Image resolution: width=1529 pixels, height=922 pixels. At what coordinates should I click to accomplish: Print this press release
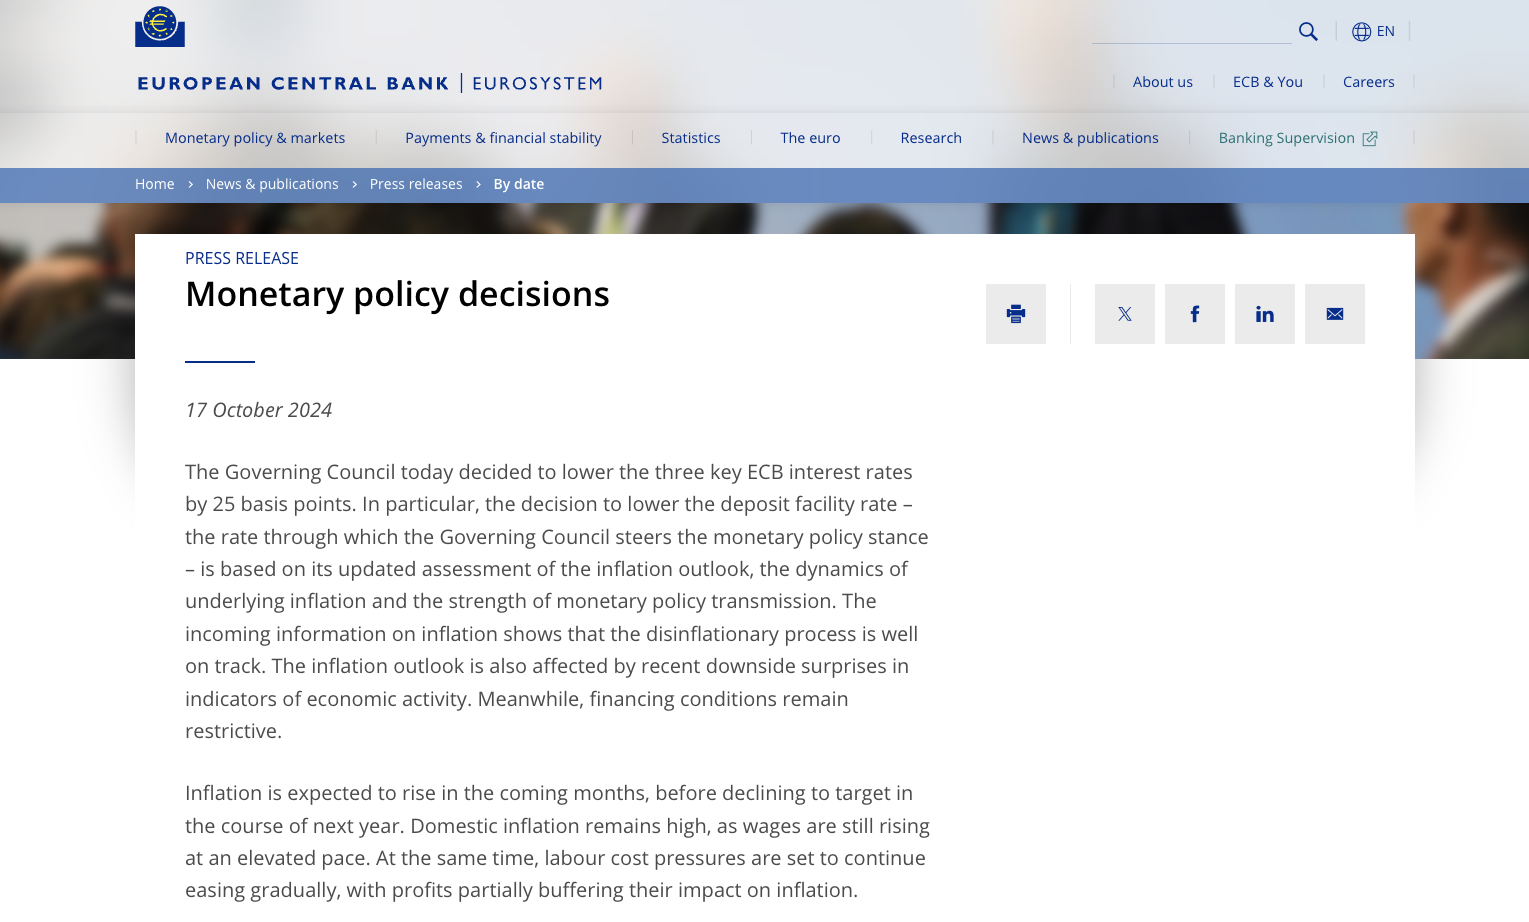[x=1016, y=314]
